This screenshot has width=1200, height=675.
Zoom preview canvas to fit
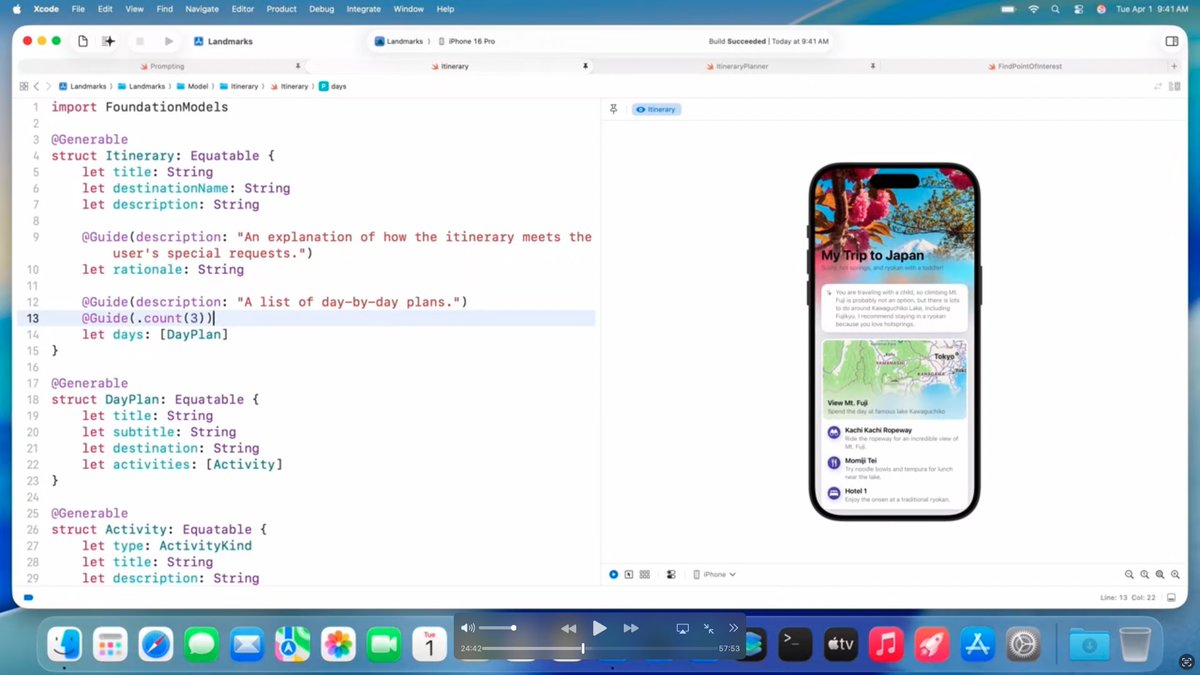1161,574
